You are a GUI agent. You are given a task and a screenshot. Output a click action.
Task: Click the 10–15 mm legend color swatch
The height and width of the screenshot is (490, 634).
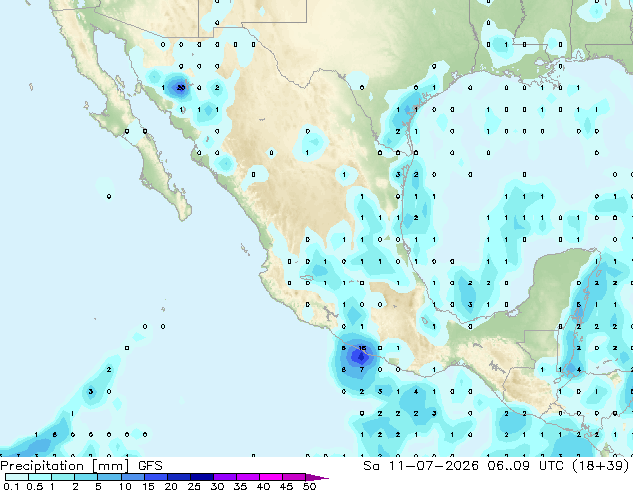[133, 477]
